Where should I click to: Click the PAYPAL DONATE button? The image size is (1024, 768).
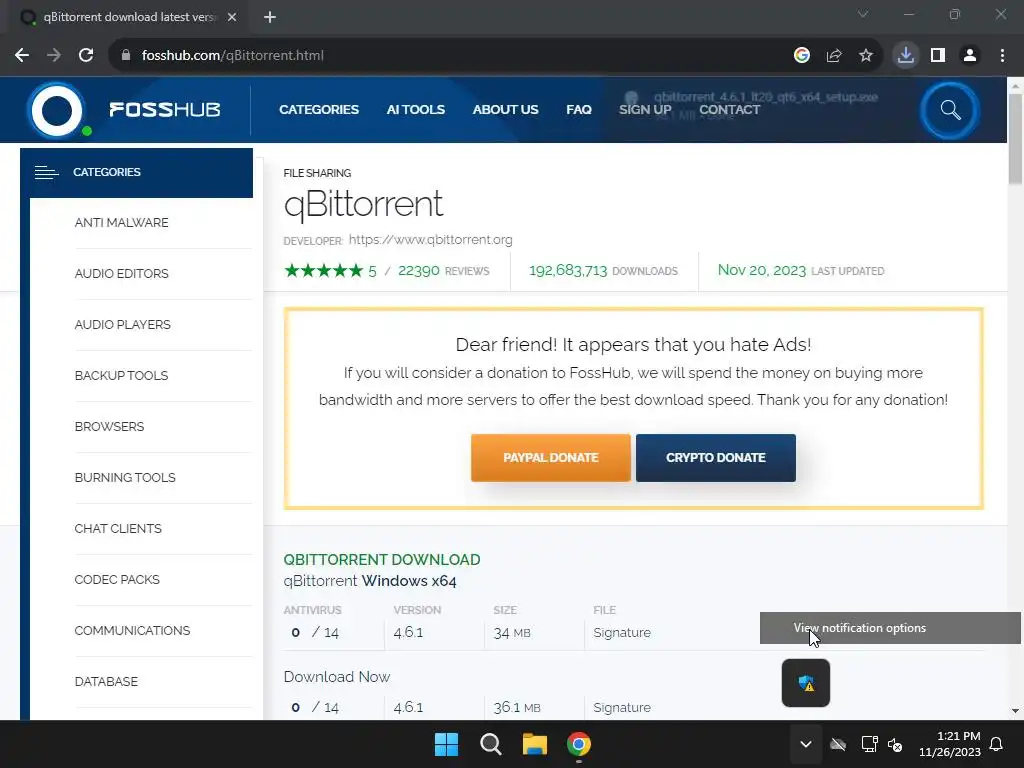coord(551,458)
